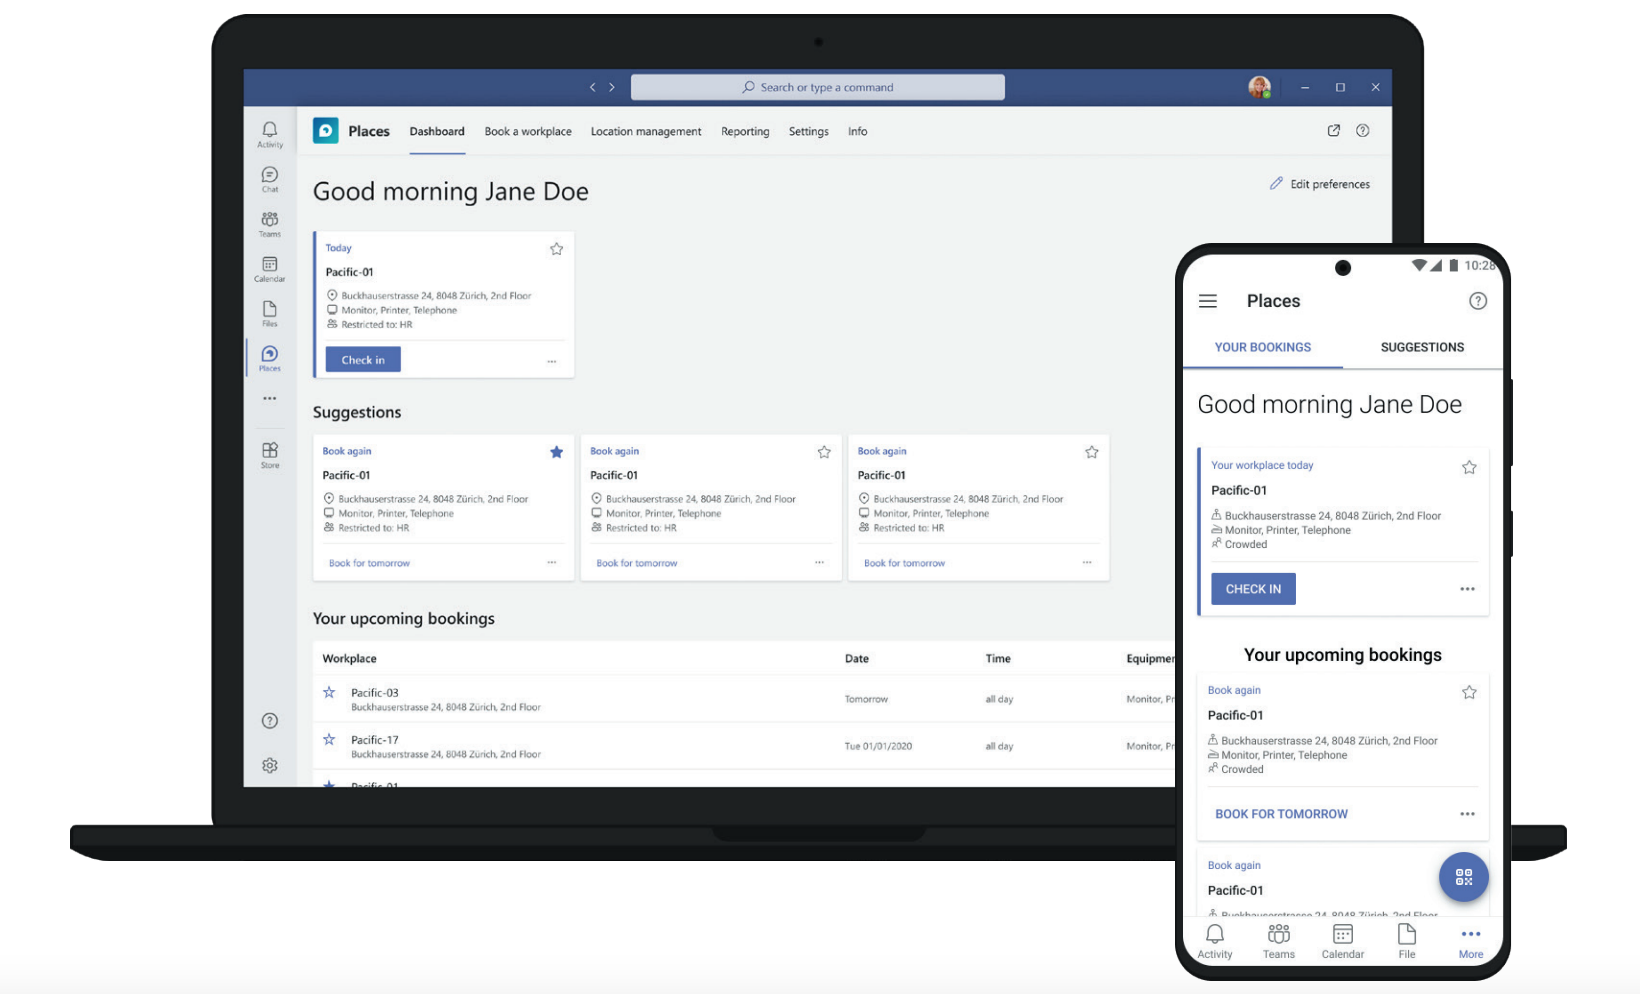Click the Check in button
The width and height of the screenshot is (1640, 994).
[x=363, y=360]
